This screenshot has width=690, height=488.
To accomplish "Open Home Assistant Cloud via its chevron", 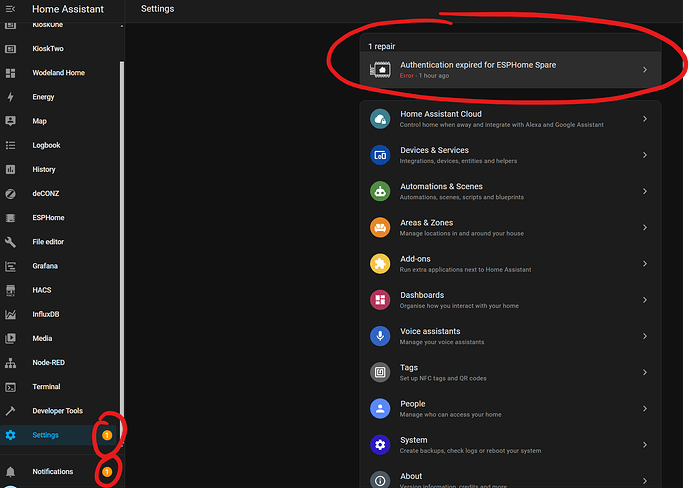I will coord(645,119).
